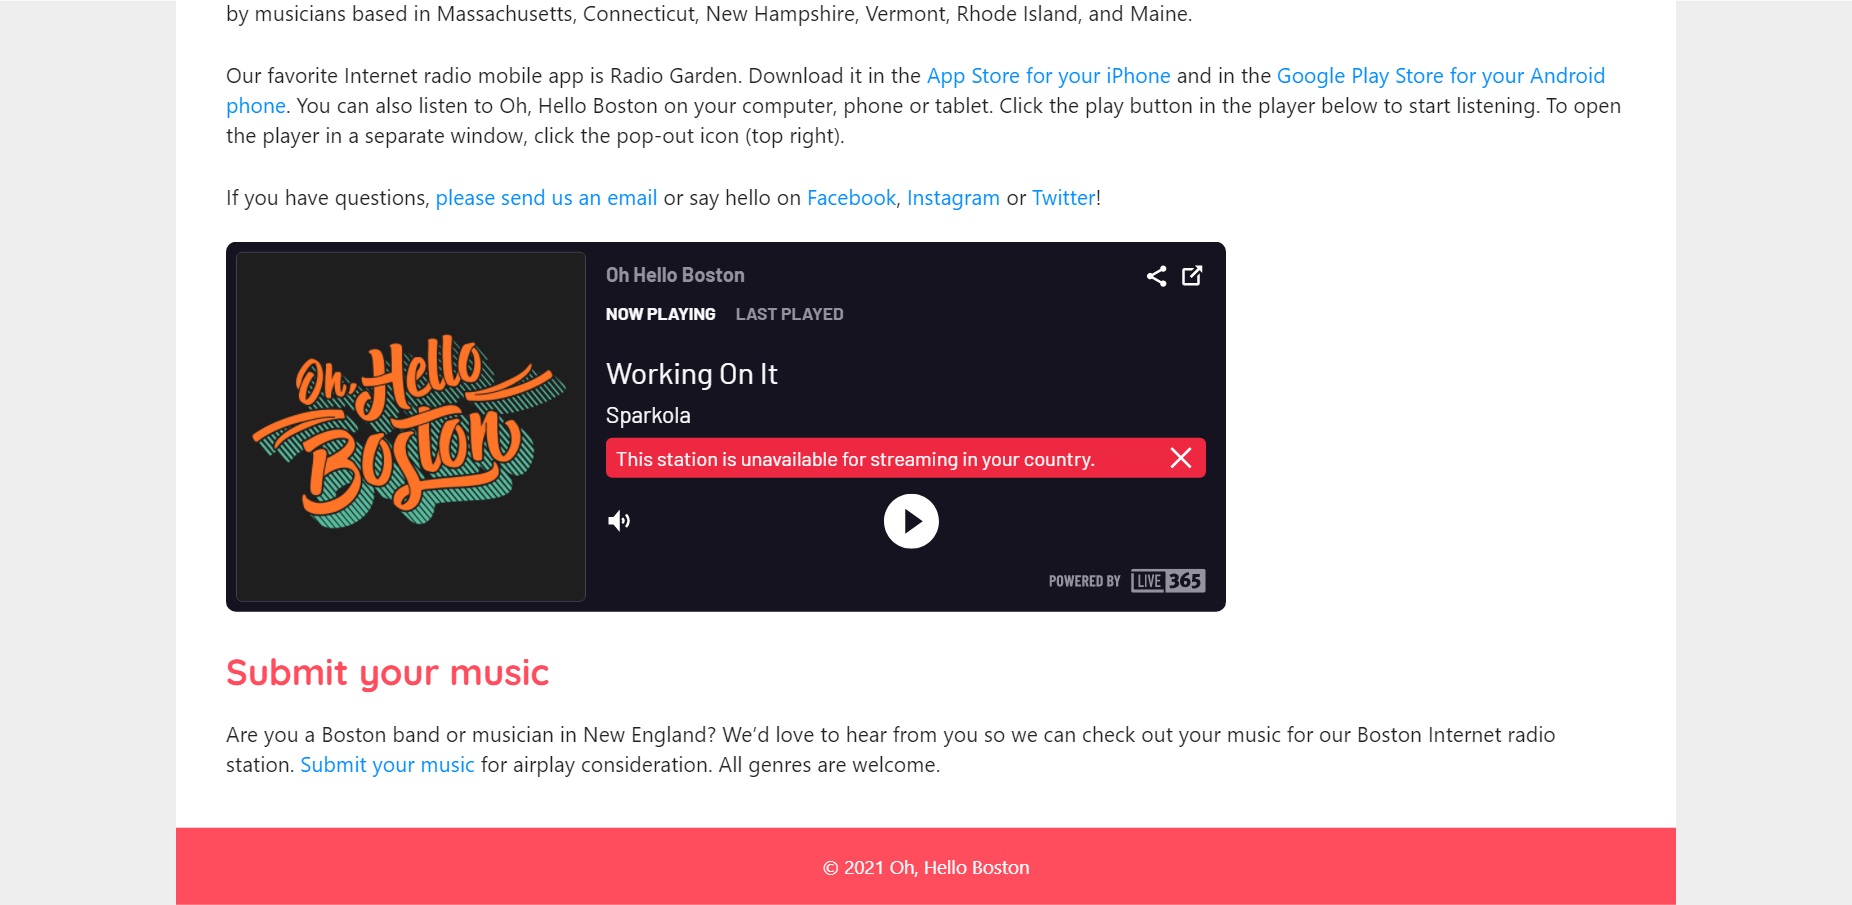Click the share icon in the player
The height and width of the screenshot is (905, 1852).
coord(1156,276)
